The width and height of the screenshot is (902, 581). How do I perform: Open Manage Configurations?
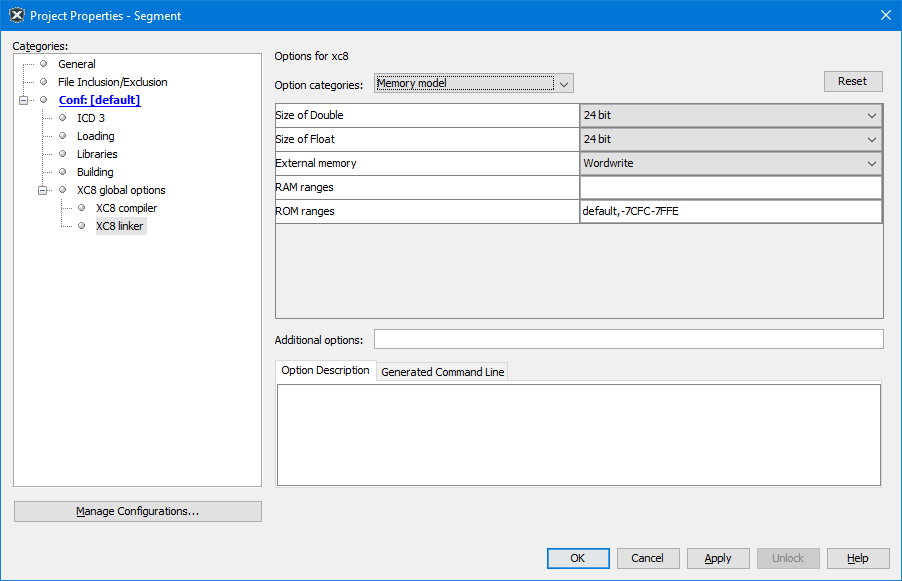coord(137,511)
